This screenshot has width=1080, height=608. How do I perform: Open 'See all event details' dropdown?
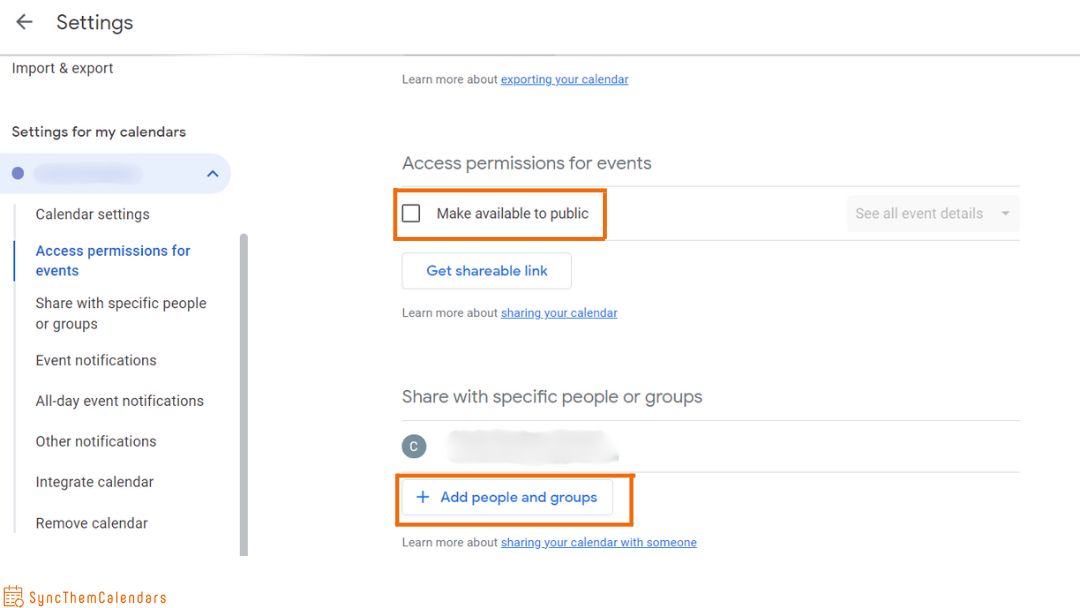(x=932, y=214)
